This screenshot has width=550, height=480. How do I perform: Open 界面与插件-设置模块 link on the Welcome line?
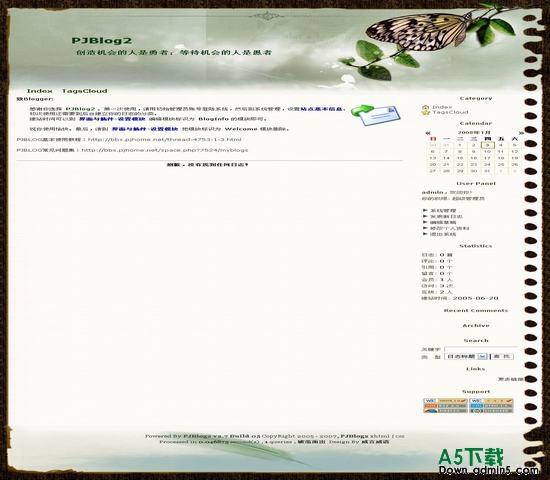(145, 129)
